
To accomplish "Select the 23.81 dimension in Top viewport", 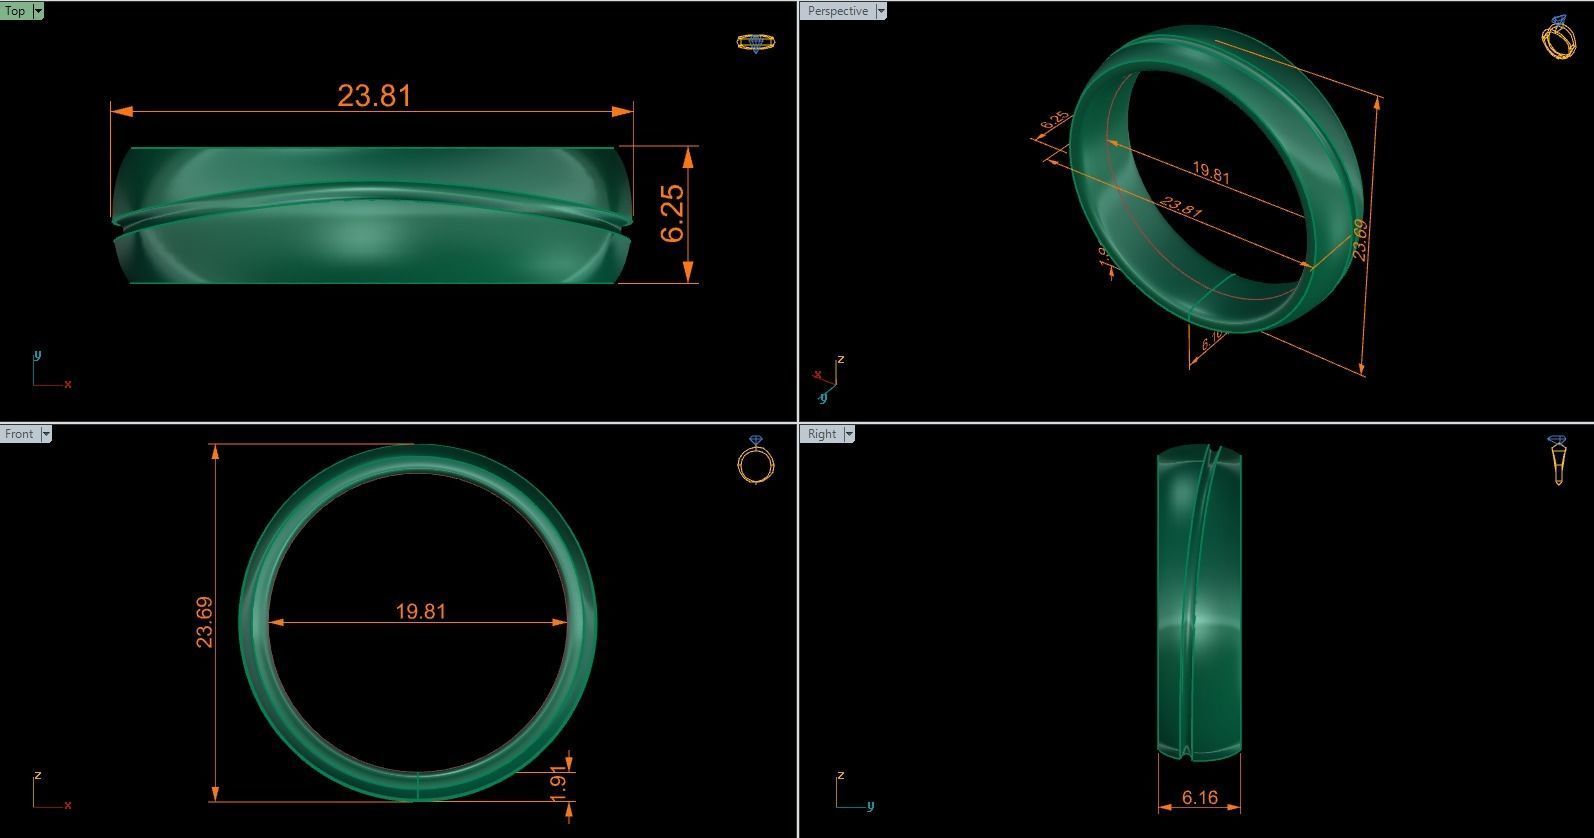I will (374, 95).
